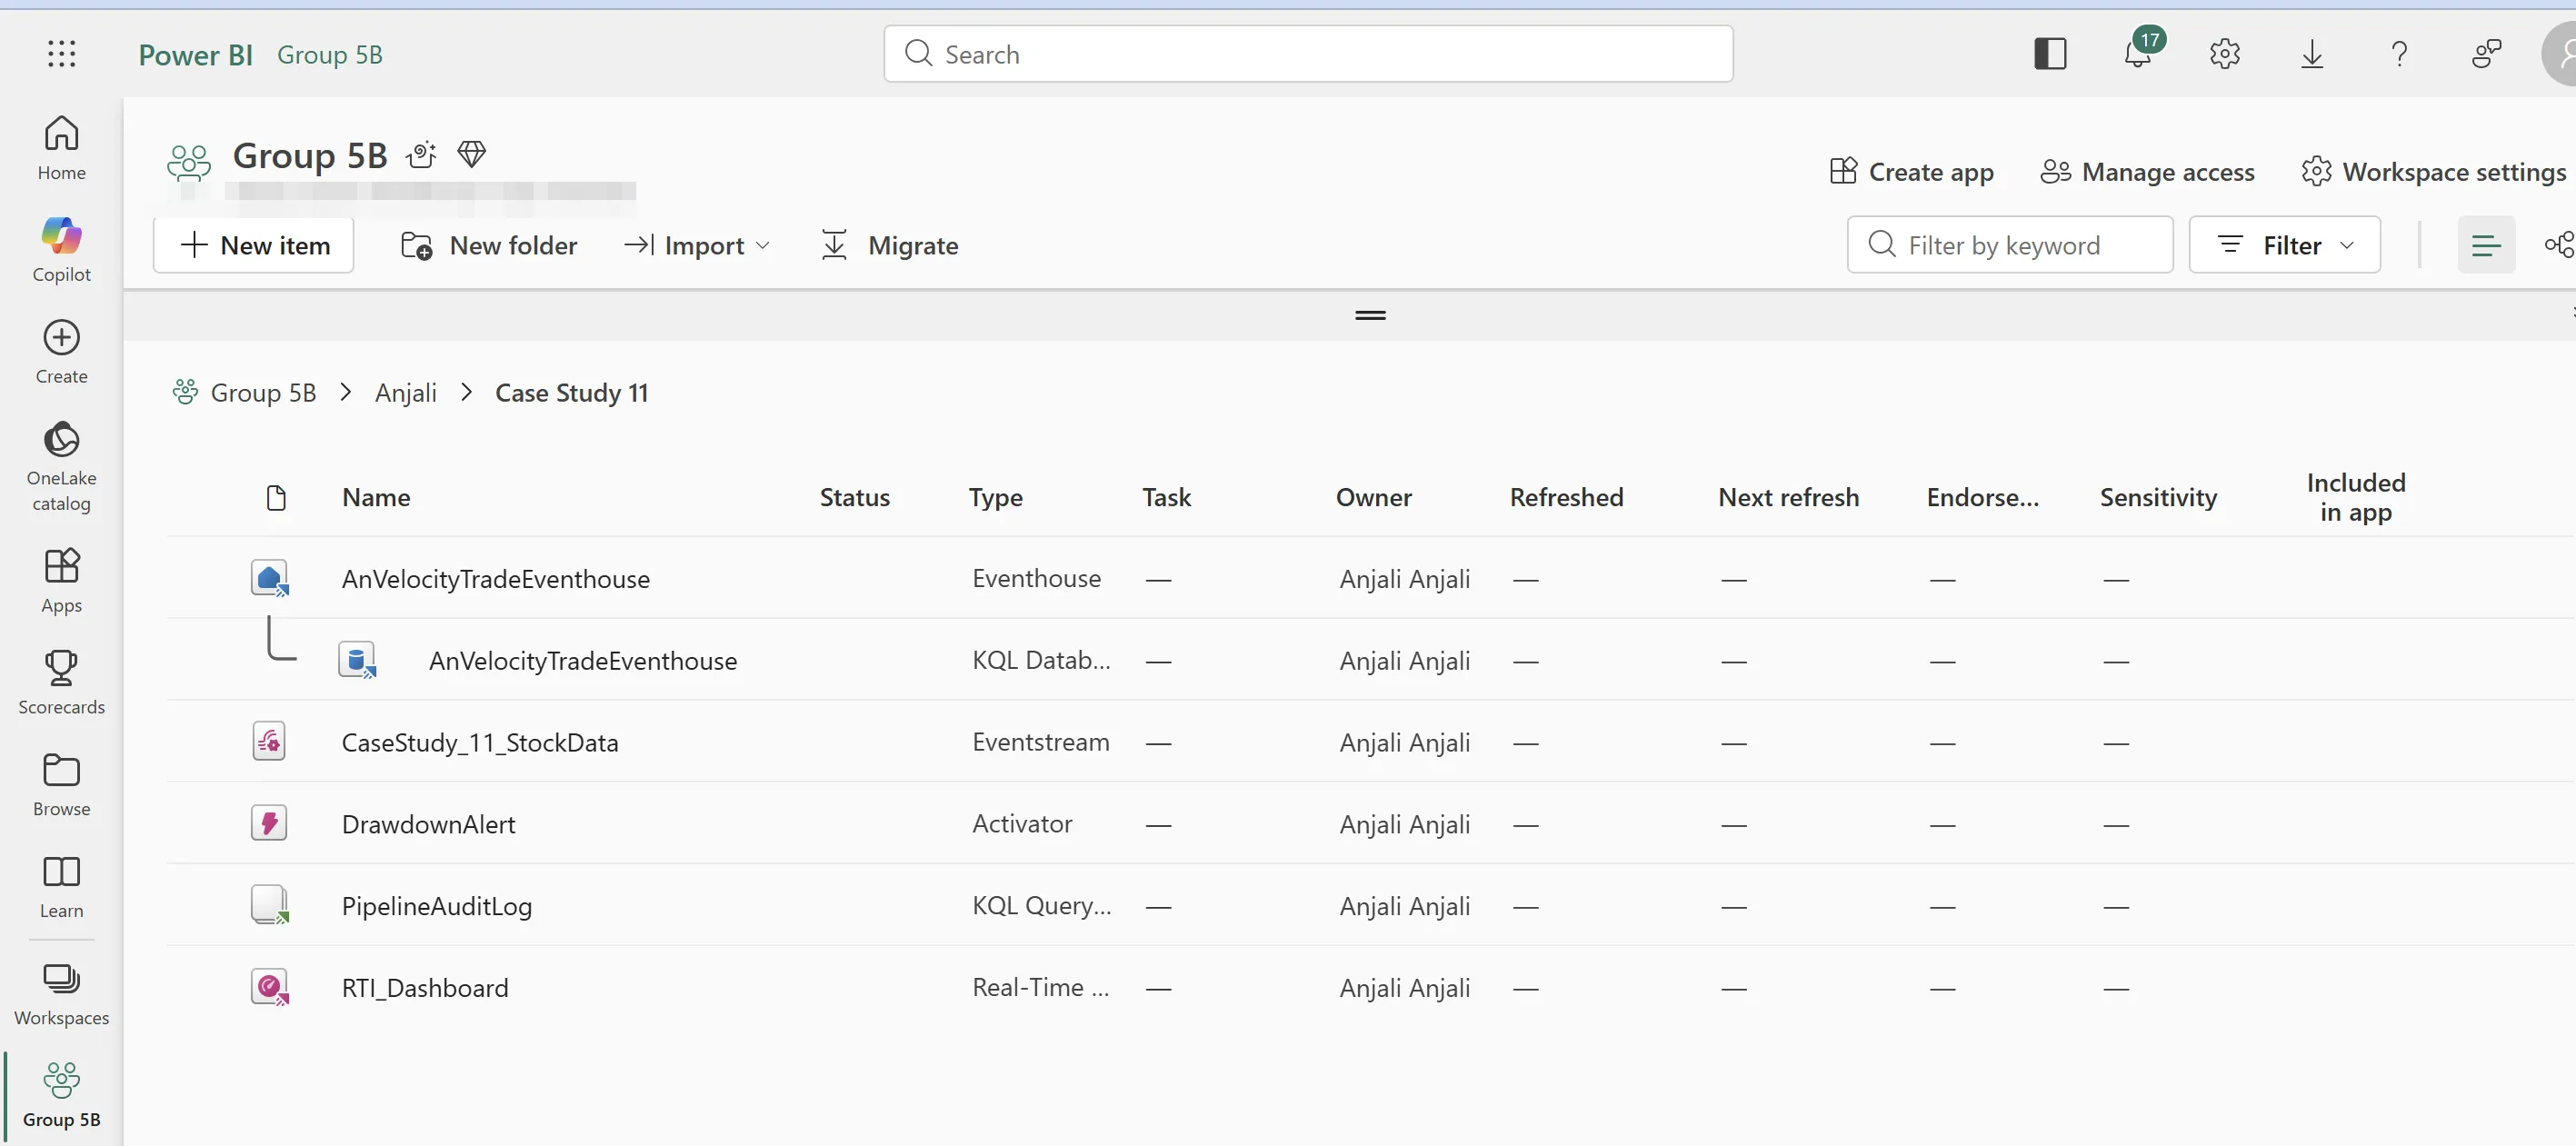Click the New folder button
Viewport: 2576px width, 1146px height.
pos(489,246)
